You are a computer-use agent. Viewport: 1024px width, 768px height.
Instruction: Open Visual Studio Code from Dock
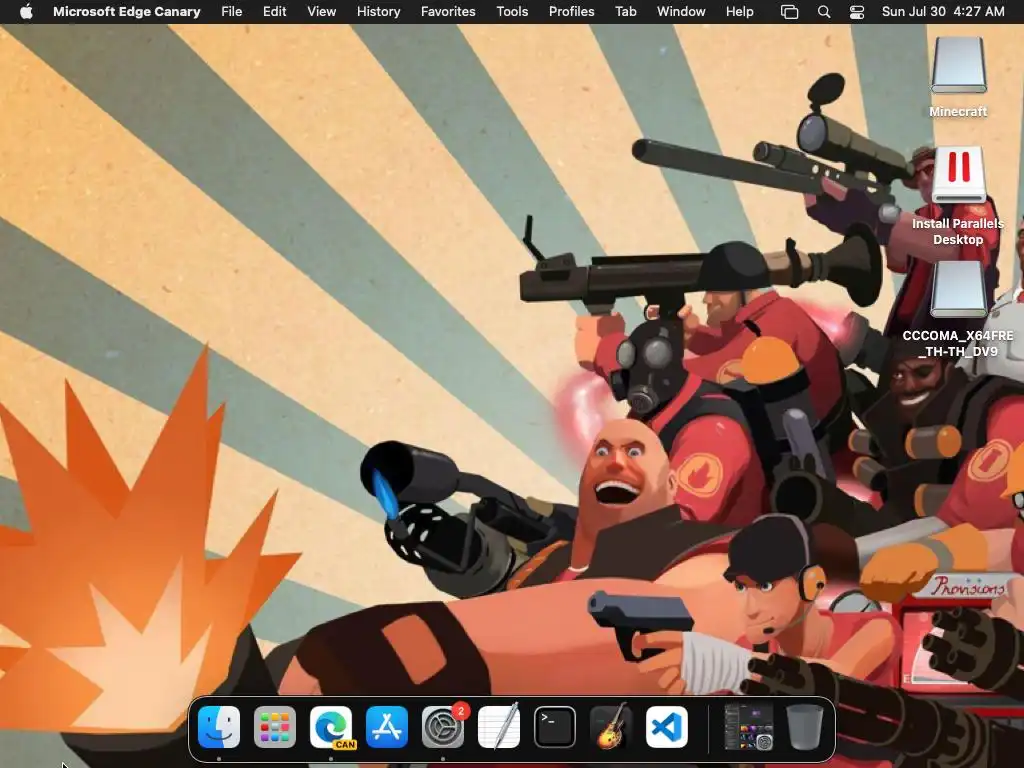click(x=667, y=727)
